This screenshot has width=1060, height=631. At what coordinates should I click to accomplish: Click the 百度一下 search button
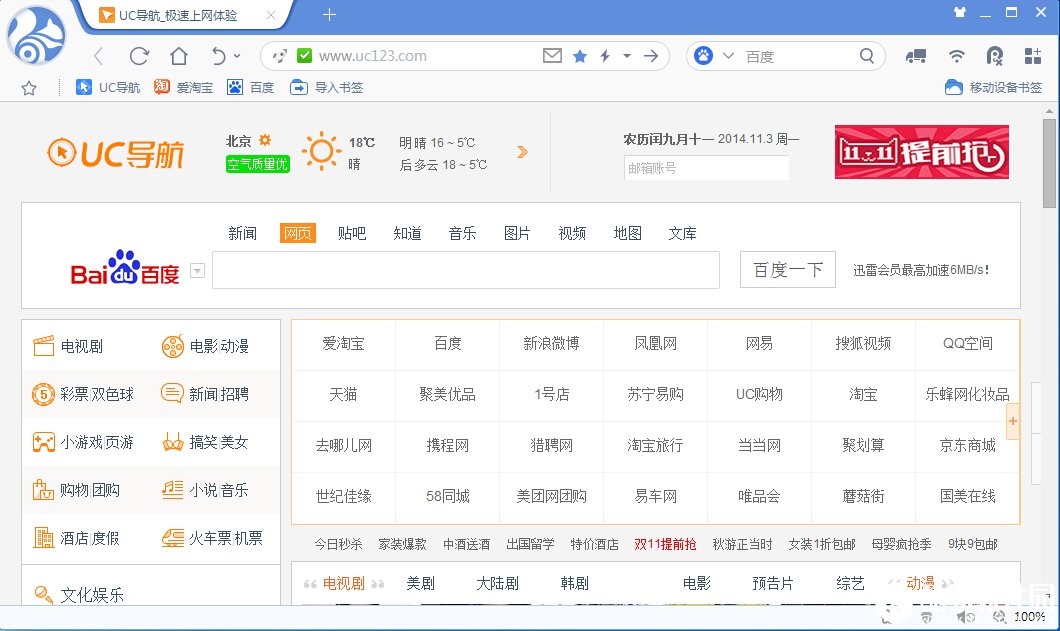(x=786, y=269)
